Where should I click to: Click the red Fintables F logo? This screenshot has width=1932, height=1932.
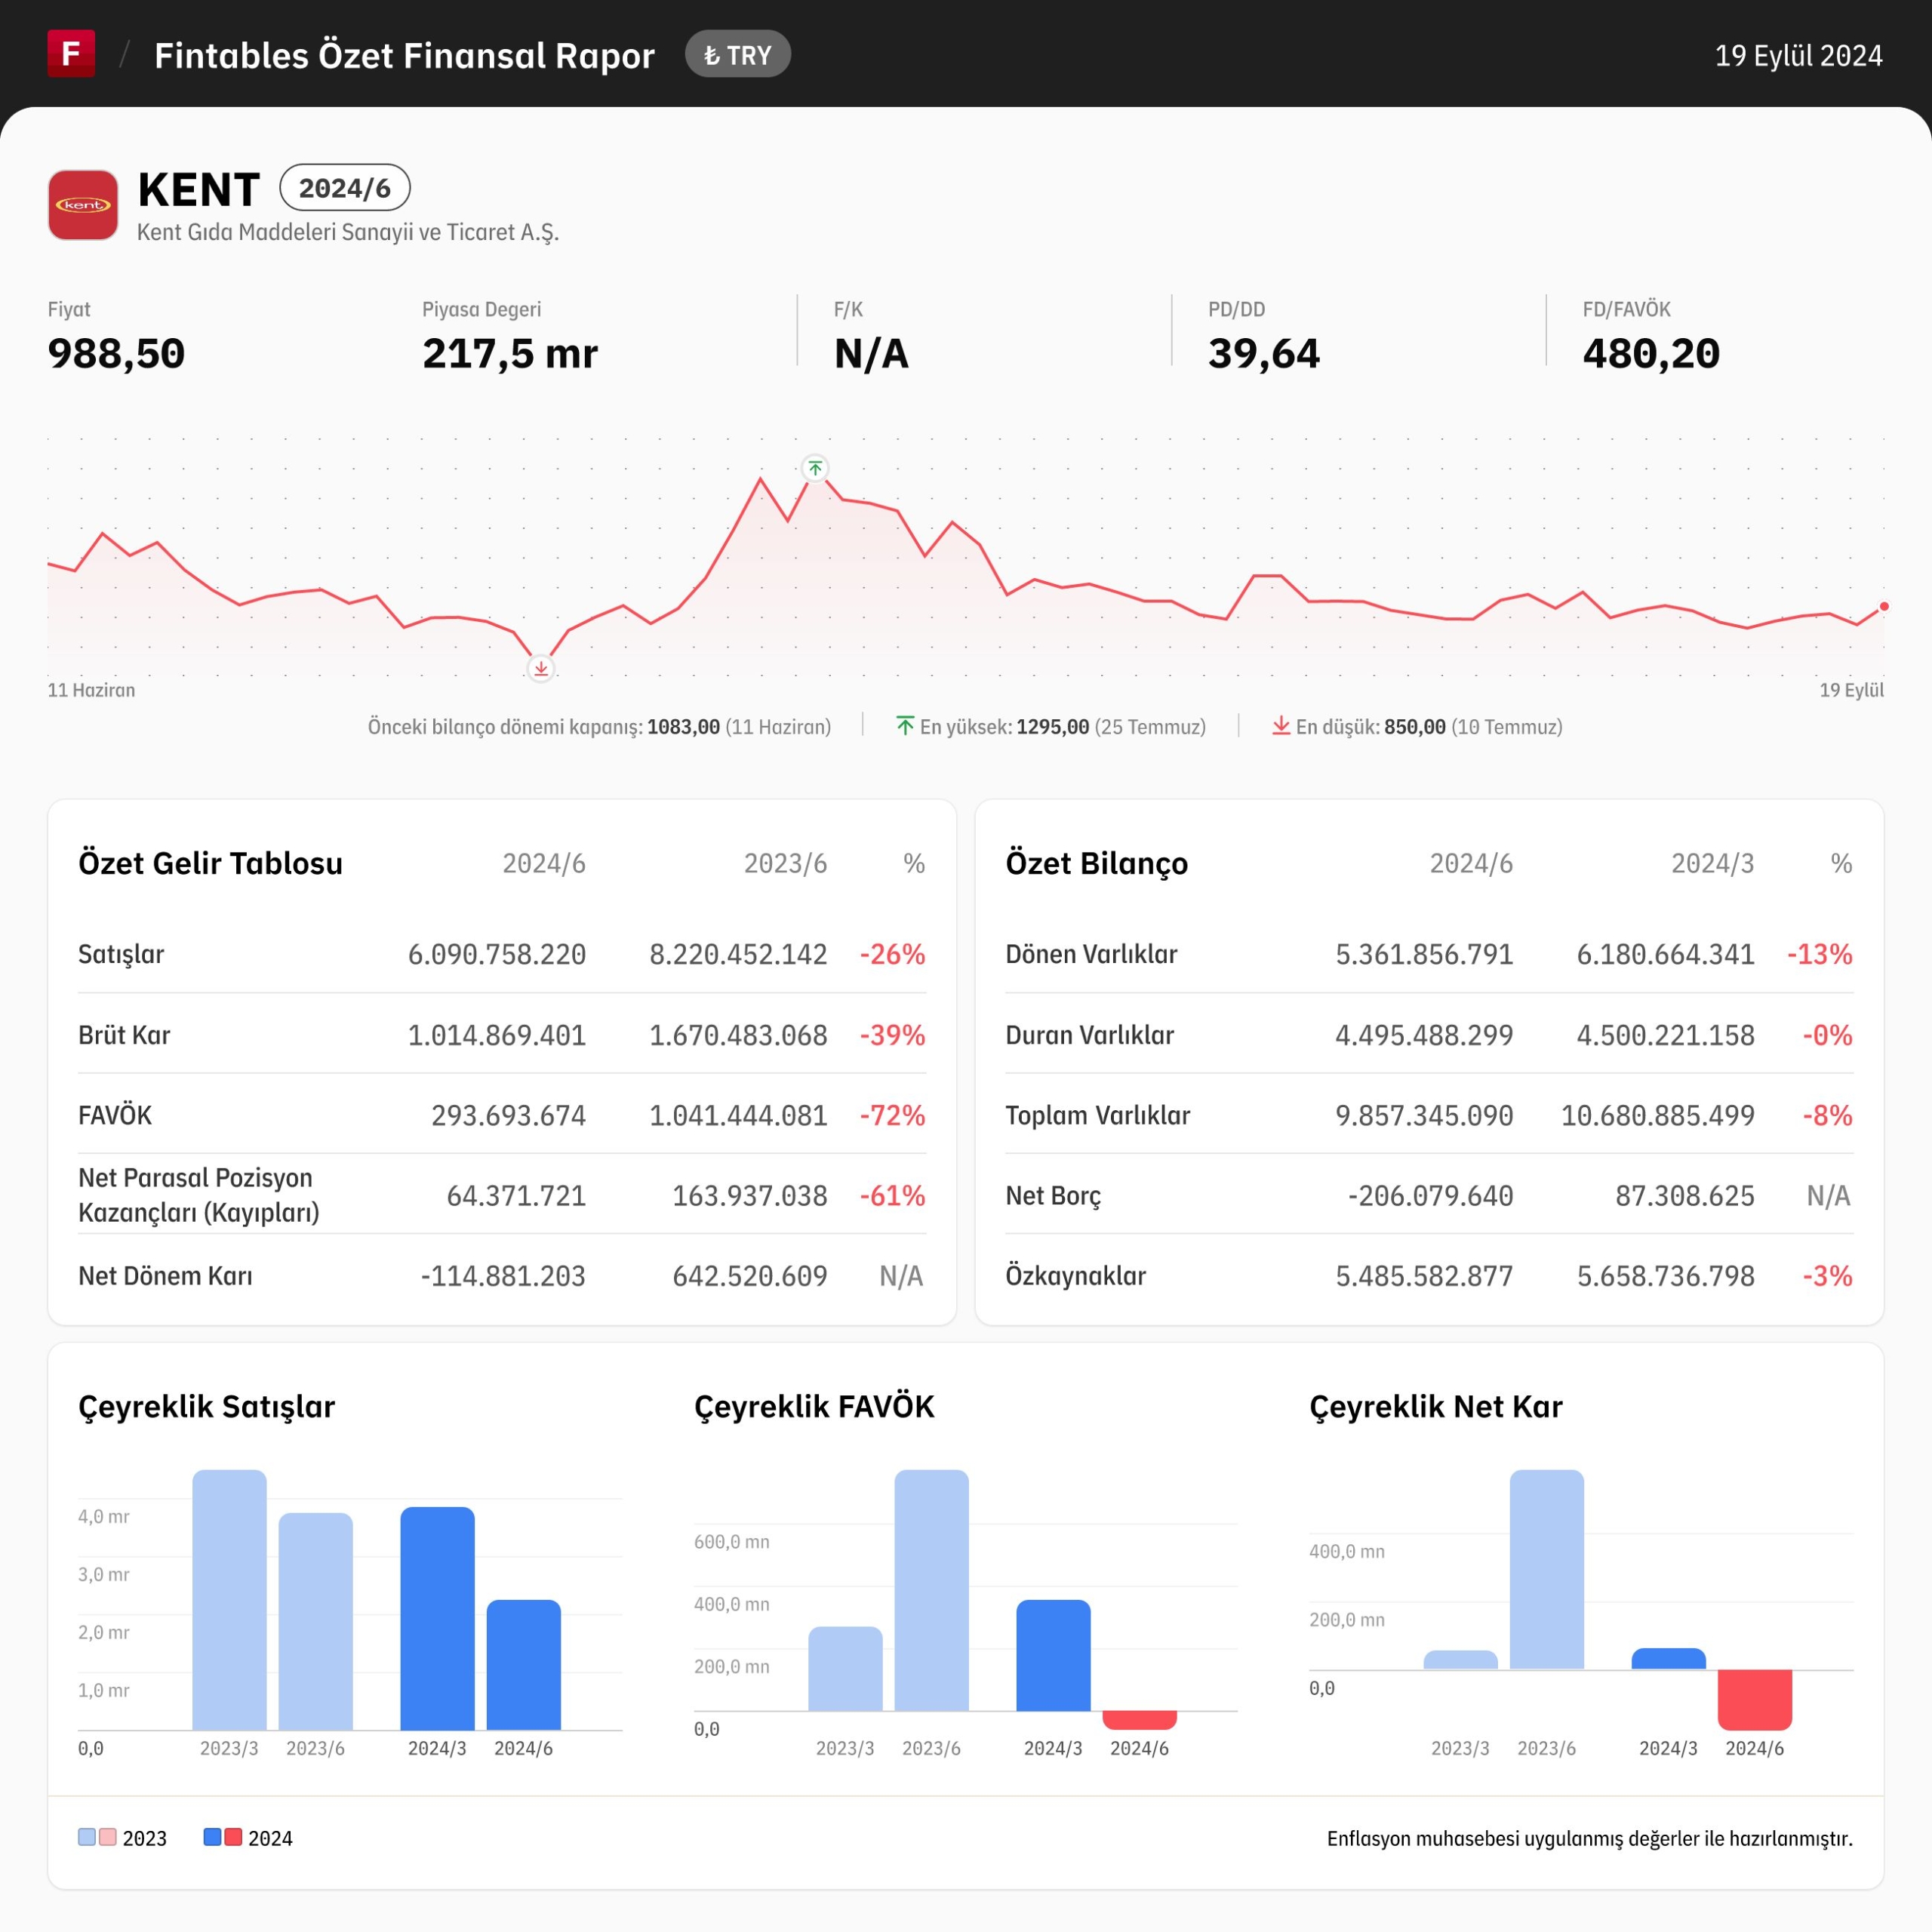pyautogui.click(x=71, y=53)
